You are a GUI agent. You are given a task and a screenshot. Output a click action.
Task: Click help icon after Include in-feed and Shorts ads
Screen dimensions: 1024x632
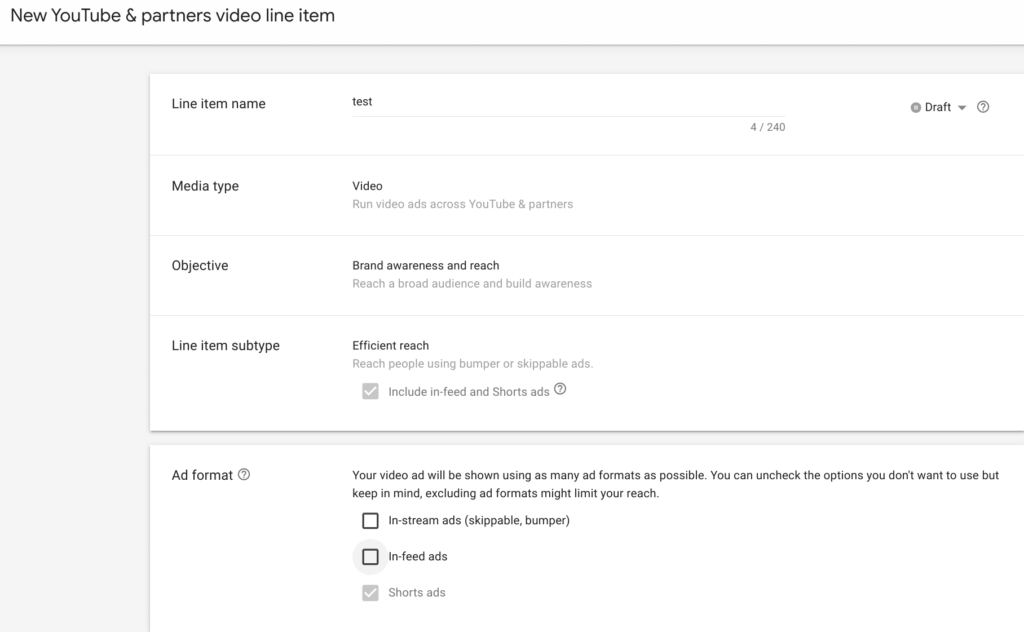tap(560, 391)
